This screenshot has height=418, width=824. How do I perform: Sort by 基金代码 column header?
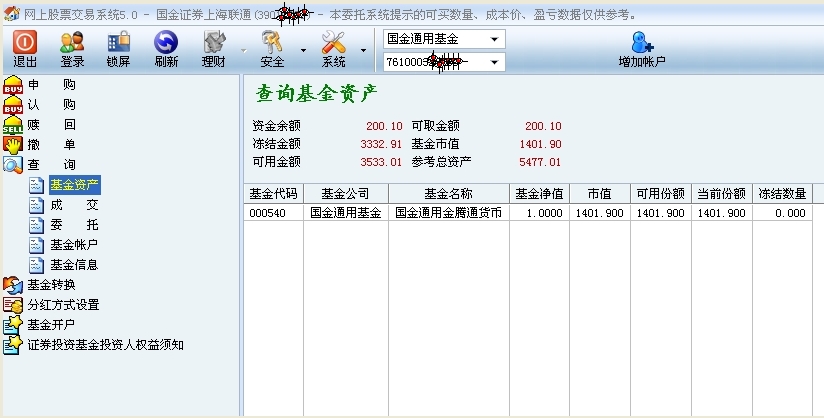(x=274, y=194)
